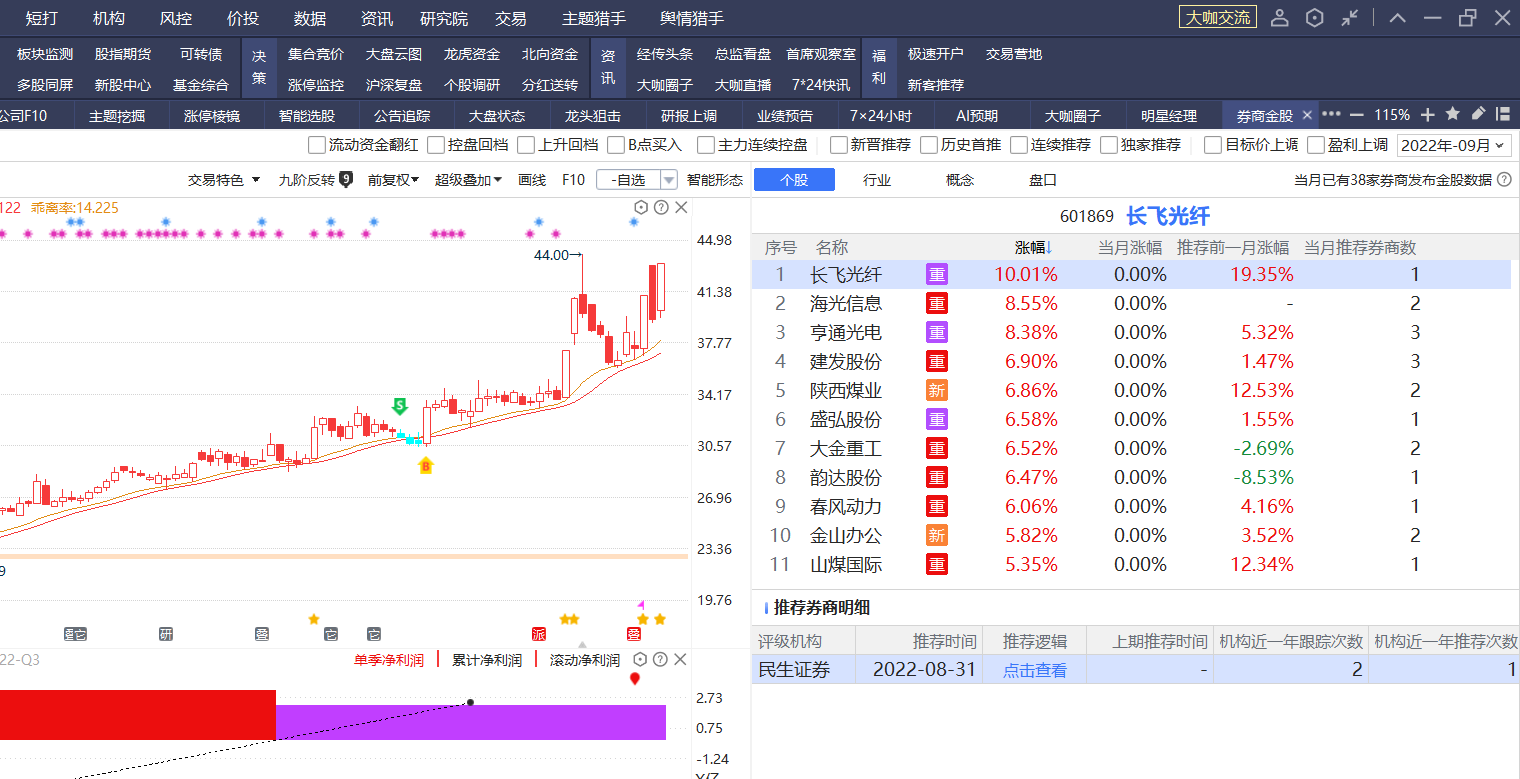The width and height of the screenshot is (1520, 779).
Task: Click the number 9 badge beside 九阶反转
Action: point(346,180)
